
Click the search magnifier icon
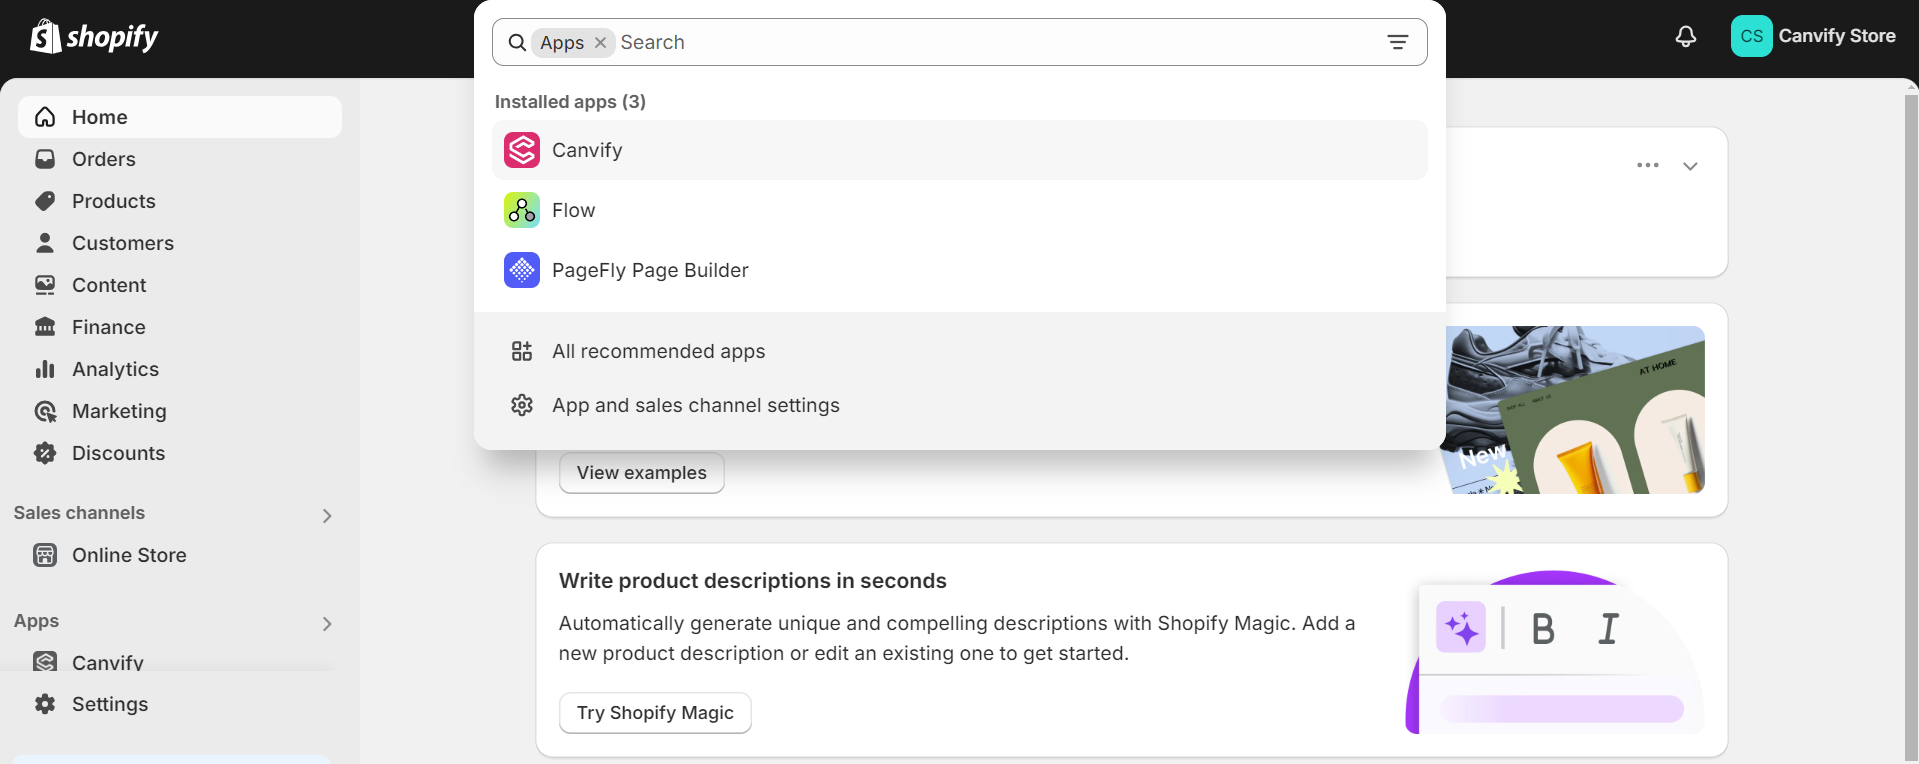pos(517,42)
